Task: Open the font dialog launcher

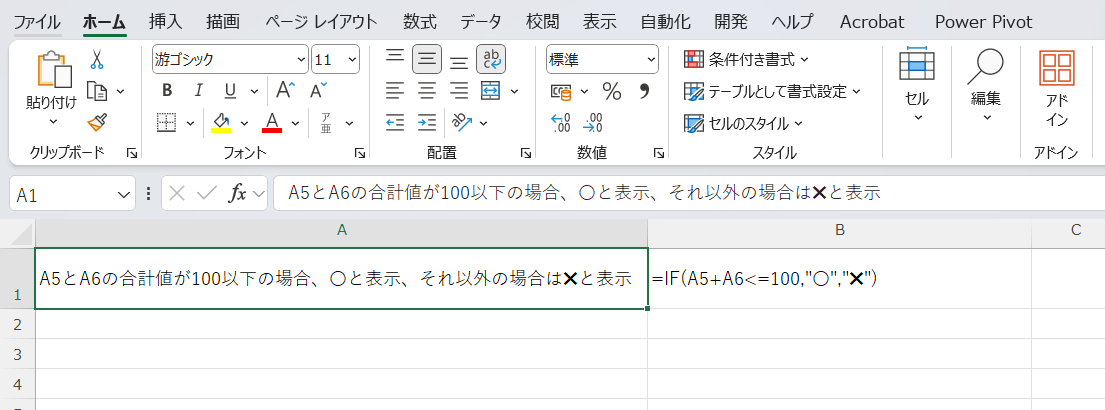Action: 360,153
